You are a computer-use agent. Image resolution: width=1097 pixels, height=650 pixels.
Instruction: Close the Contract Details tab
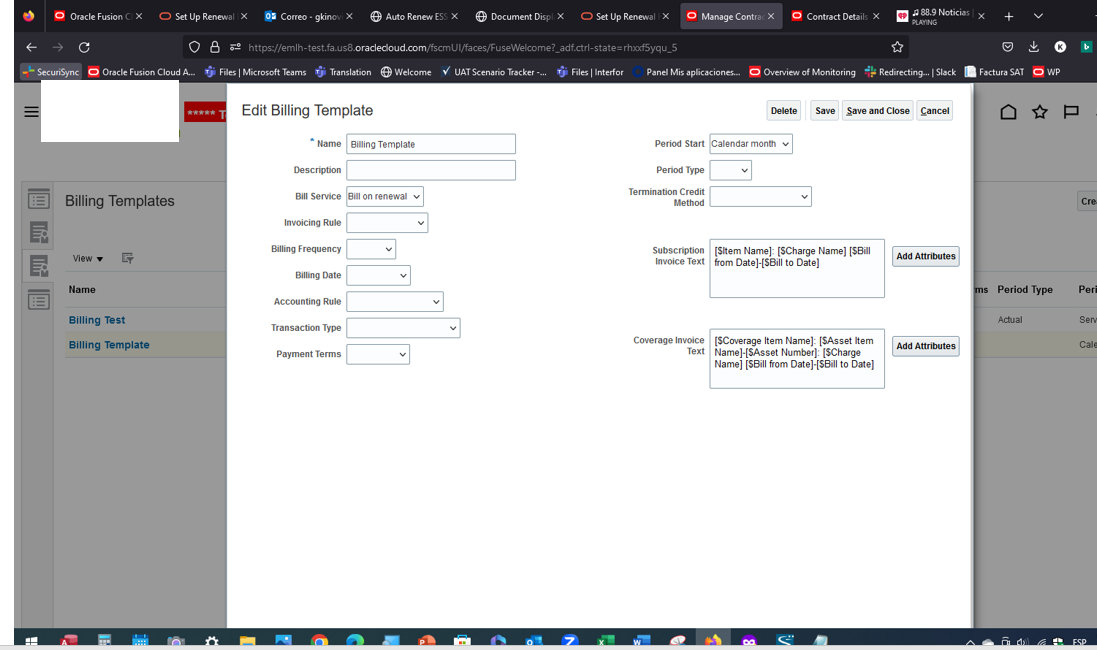coord(876,16)
